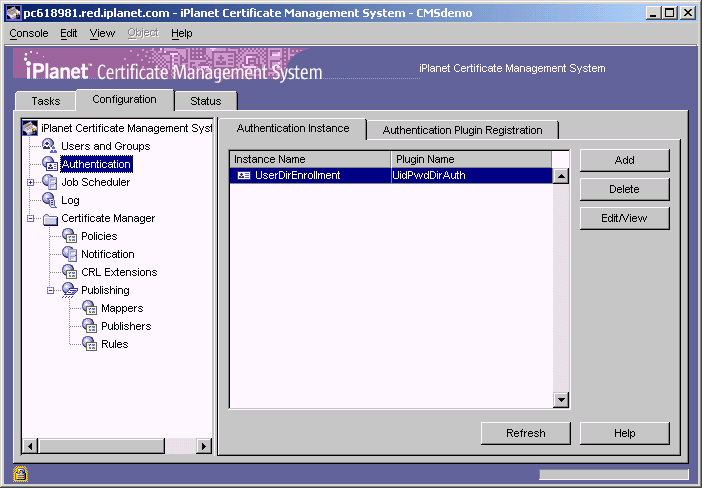Select Notification tree label

tap(108, 254)
